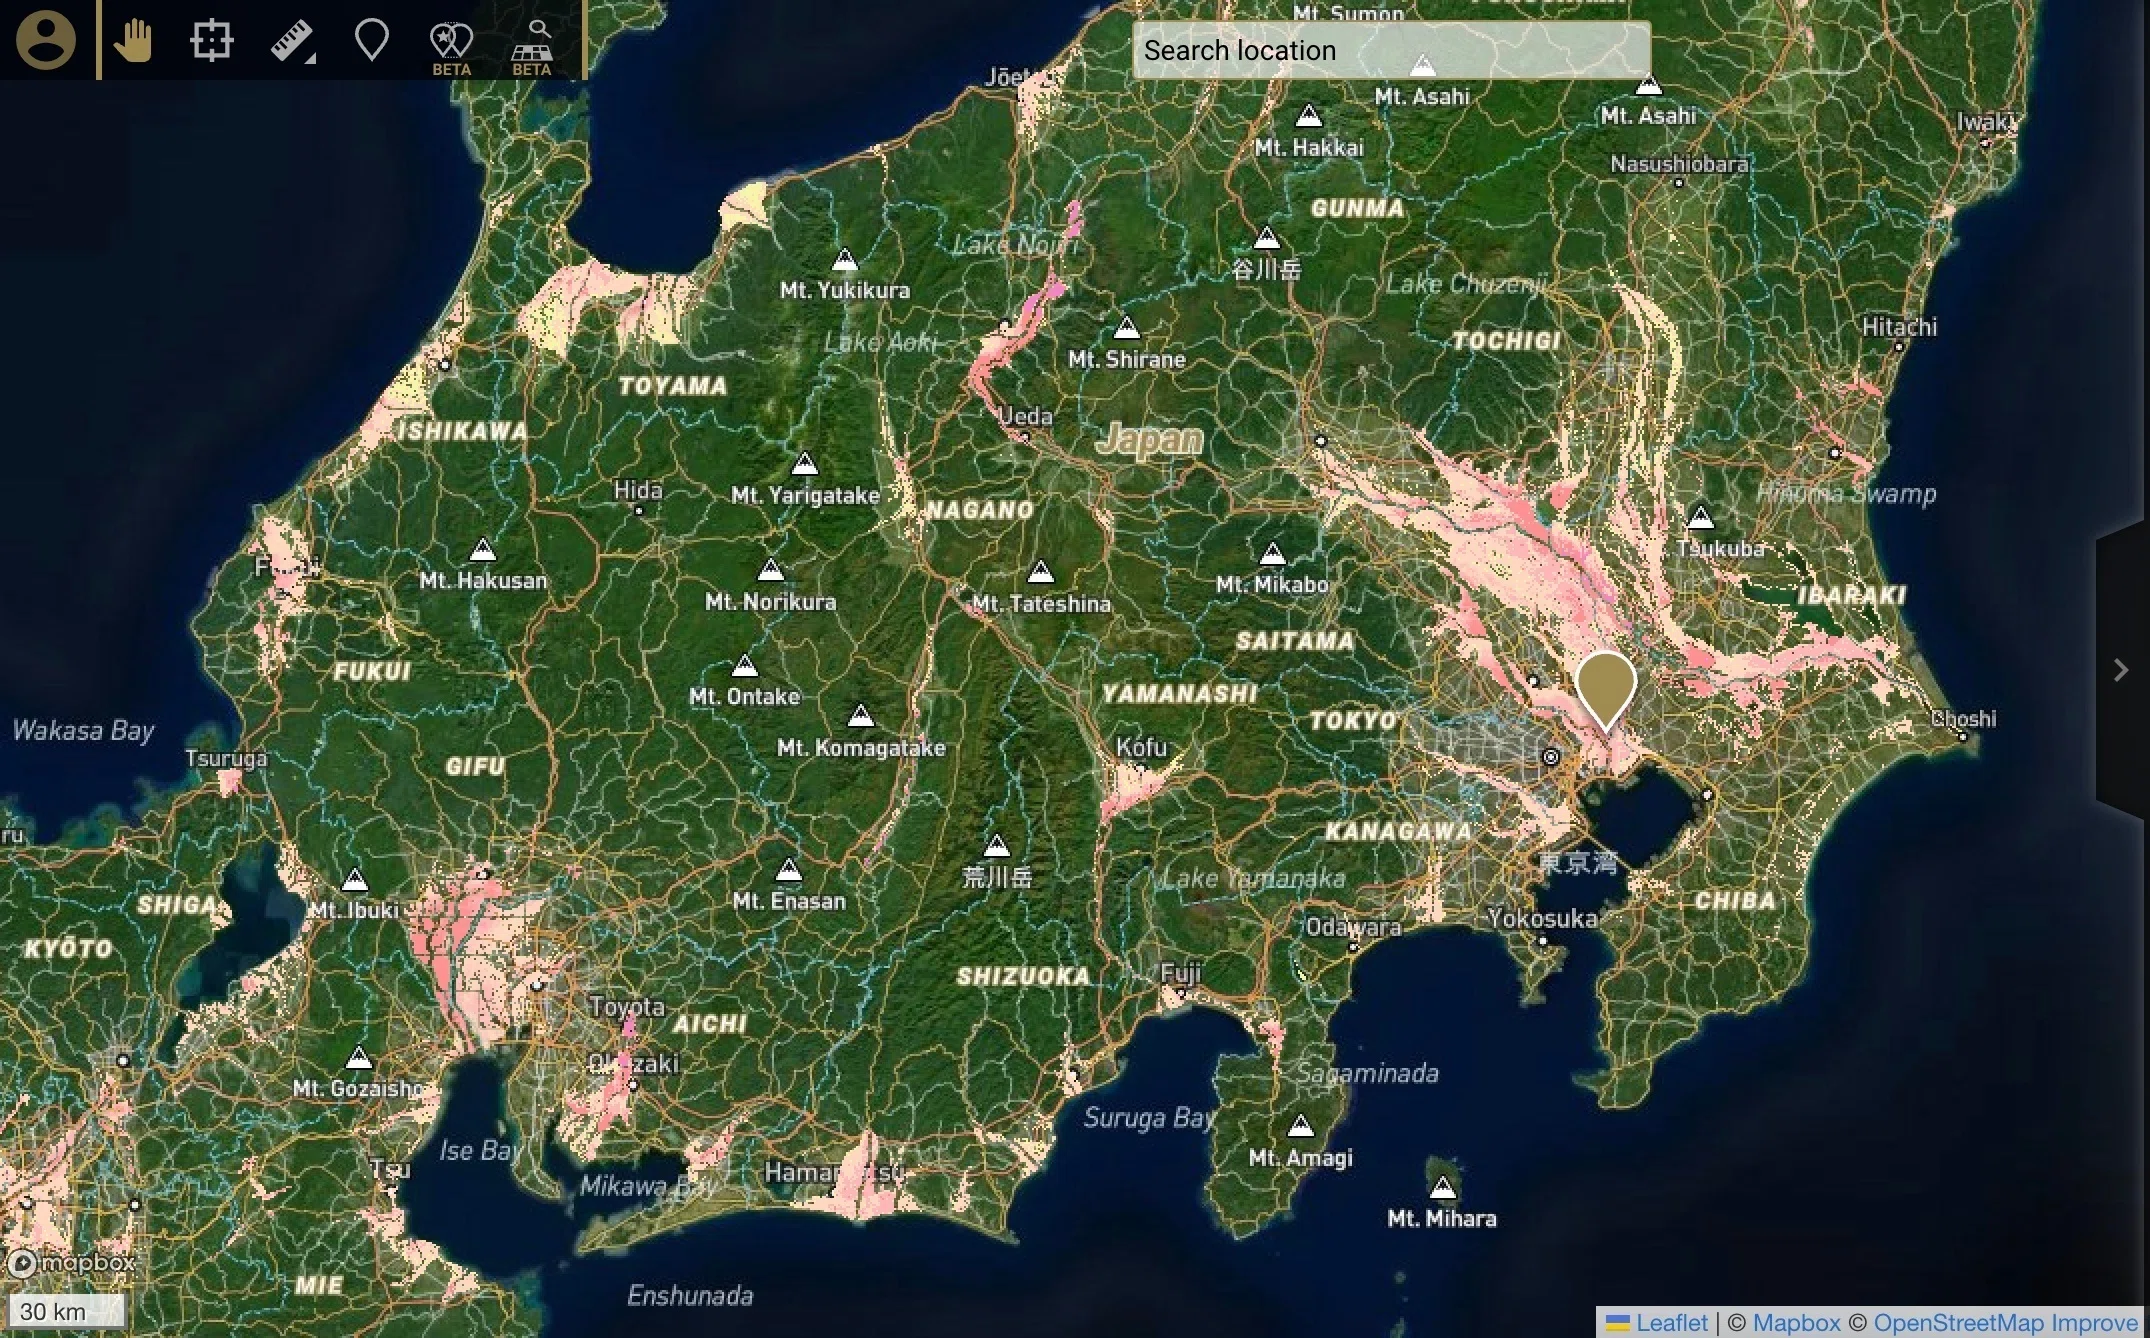
Task: Click the NAGANO prefecture label
Action: click(980, 510)
